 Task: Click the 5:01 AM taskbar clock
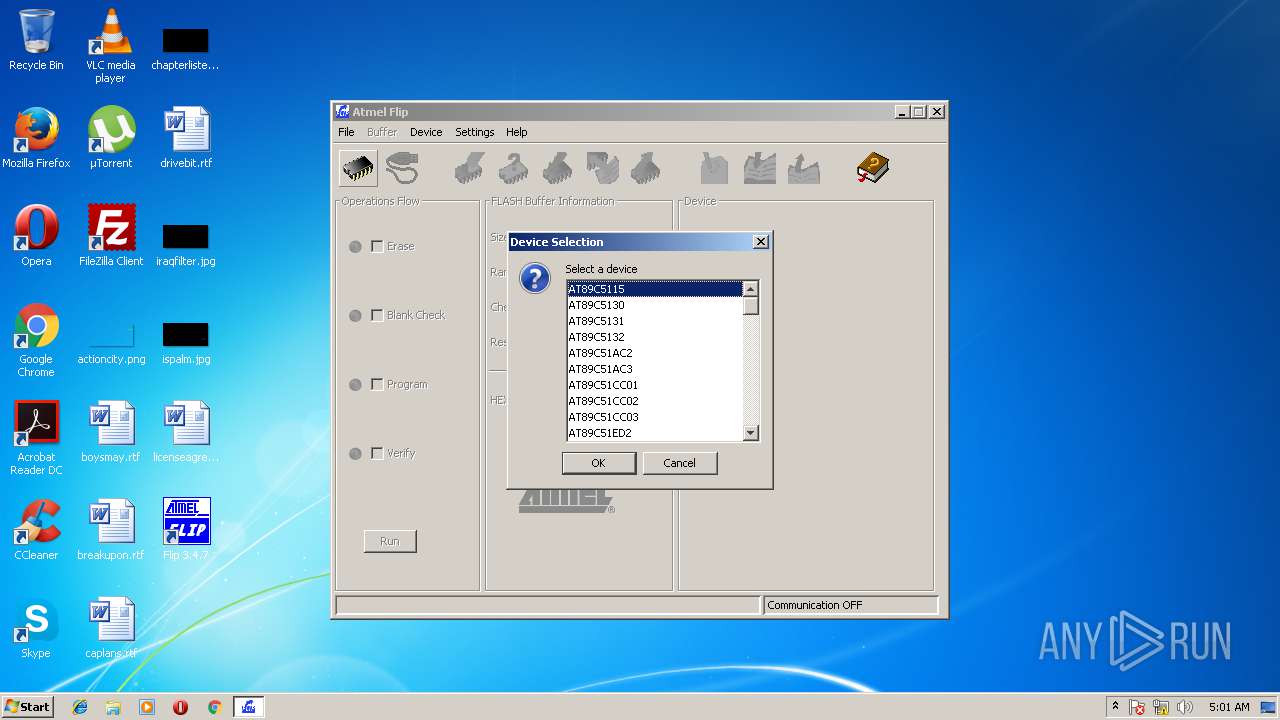click(x=1229, y=707)
